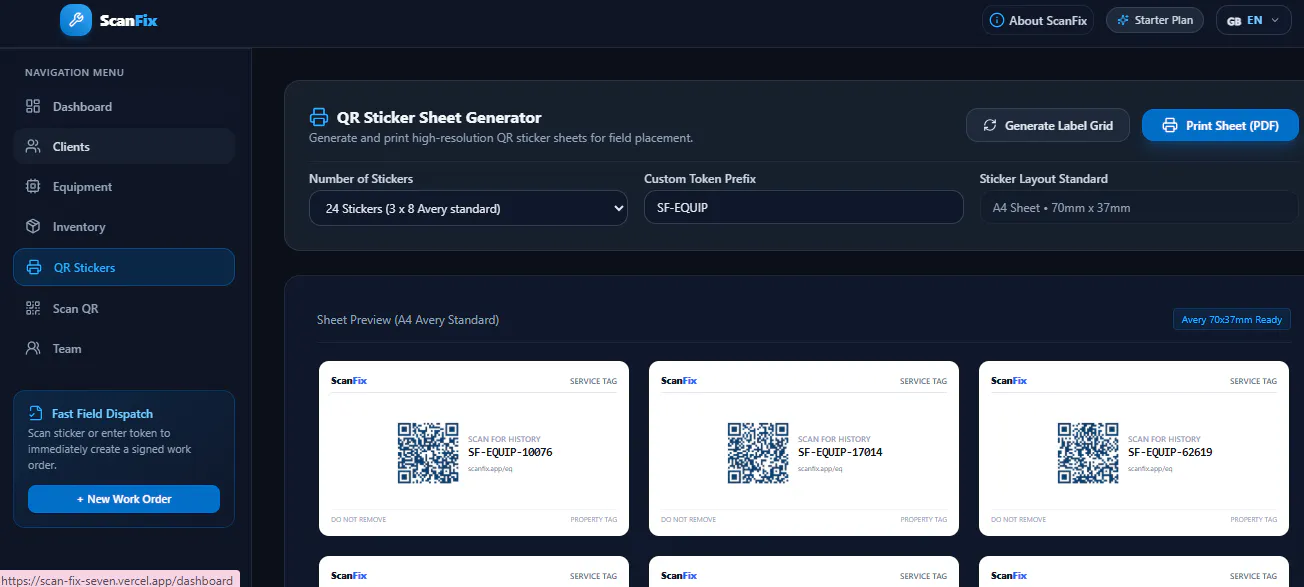Click the token text "SF-EQUIP-62619"
The width and height of the screenshot is (1304, 587).
coord(1170,452)
